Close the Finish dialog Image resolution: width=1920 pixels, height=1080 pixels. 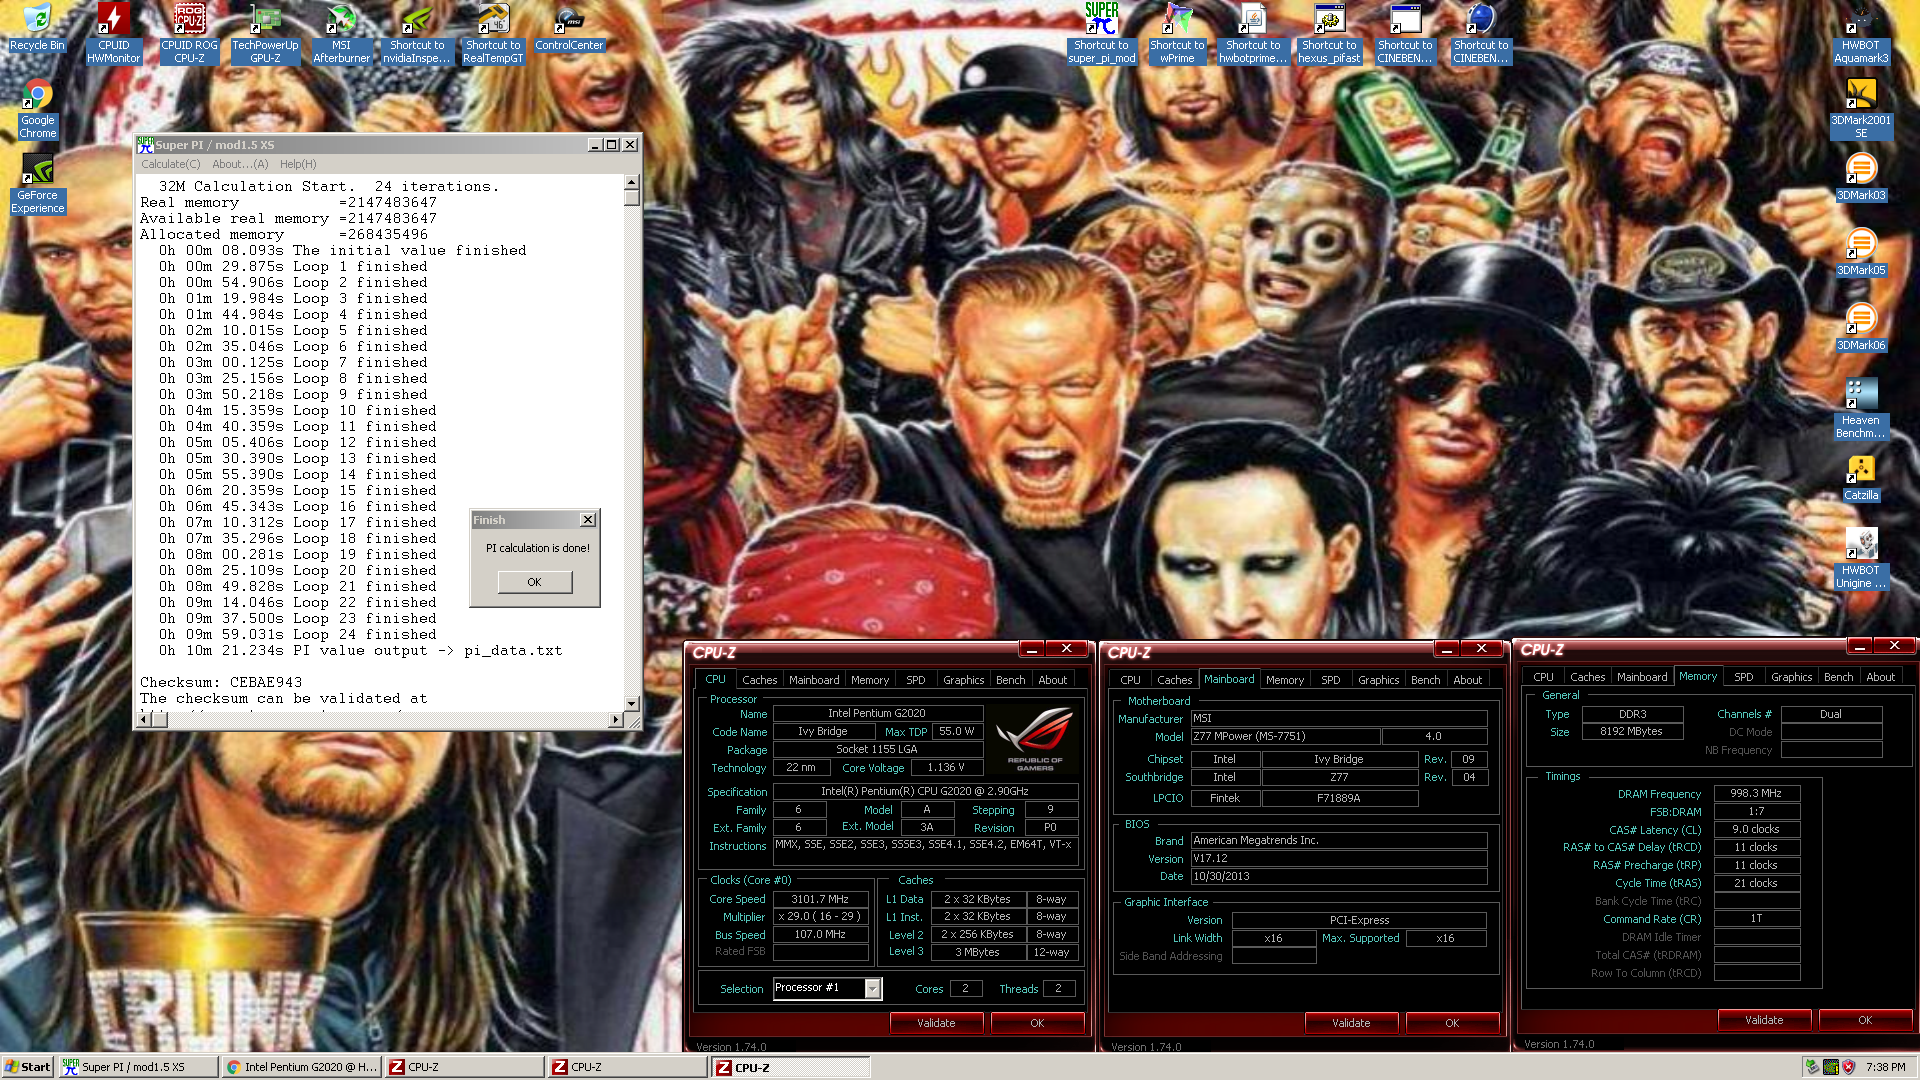[588, 520]
